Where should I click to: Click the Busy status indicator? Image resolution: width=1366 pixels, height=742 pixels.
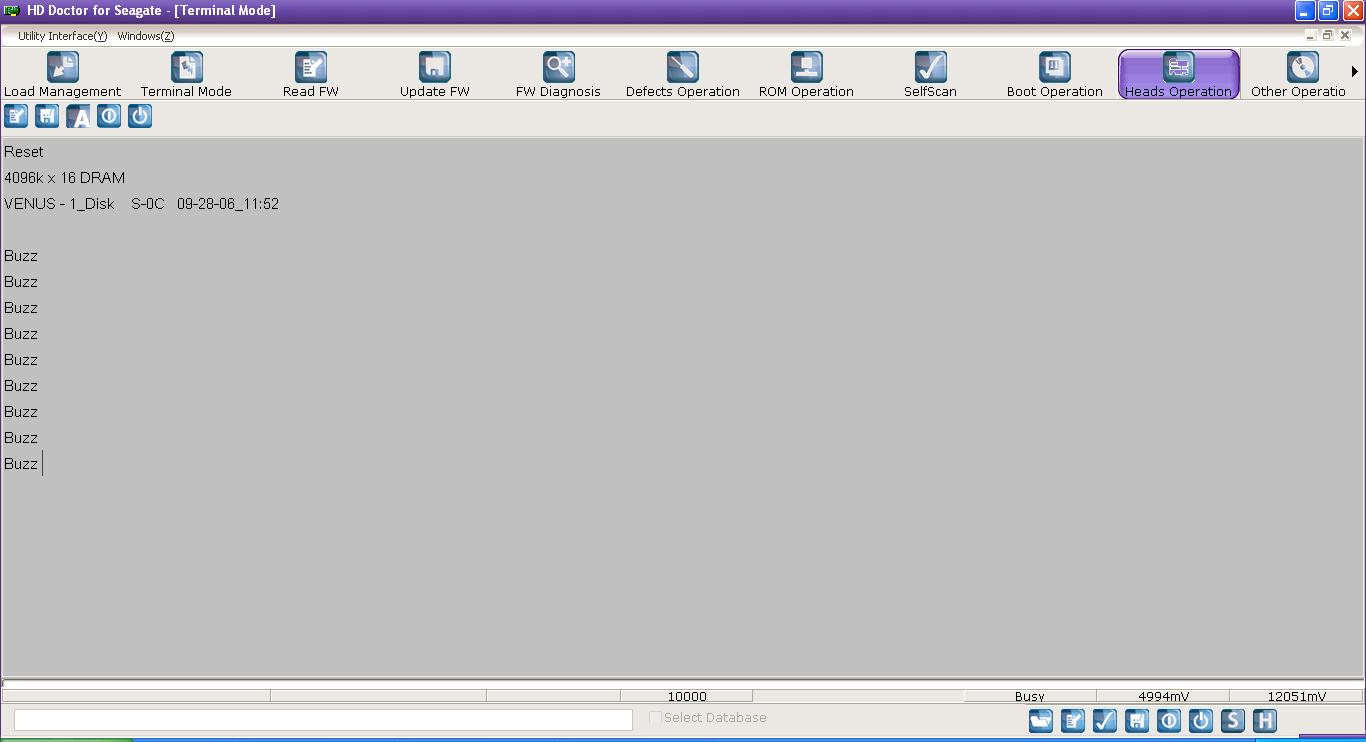(x=1030, y=696)
